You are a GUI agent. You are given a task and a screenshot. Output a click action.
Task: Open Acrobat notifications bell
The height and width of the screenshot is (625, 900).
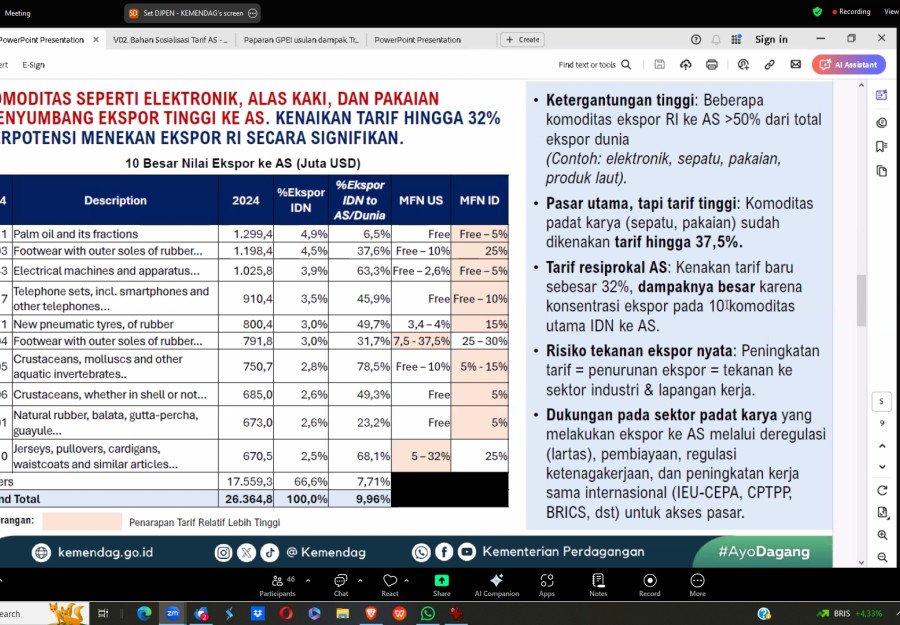[x=716, y=40]
